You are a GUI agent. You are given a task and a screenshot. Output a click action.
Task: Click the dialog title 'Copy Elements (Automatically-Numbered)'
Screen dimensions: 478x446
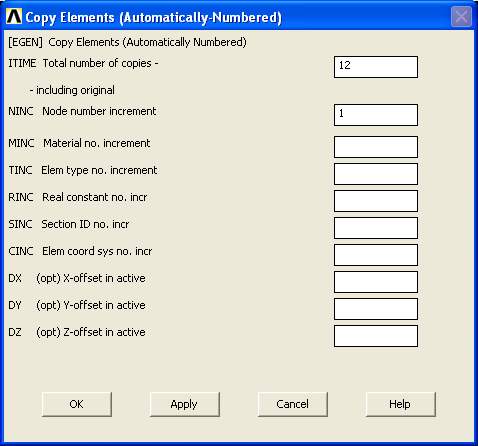tap(154, 17)
